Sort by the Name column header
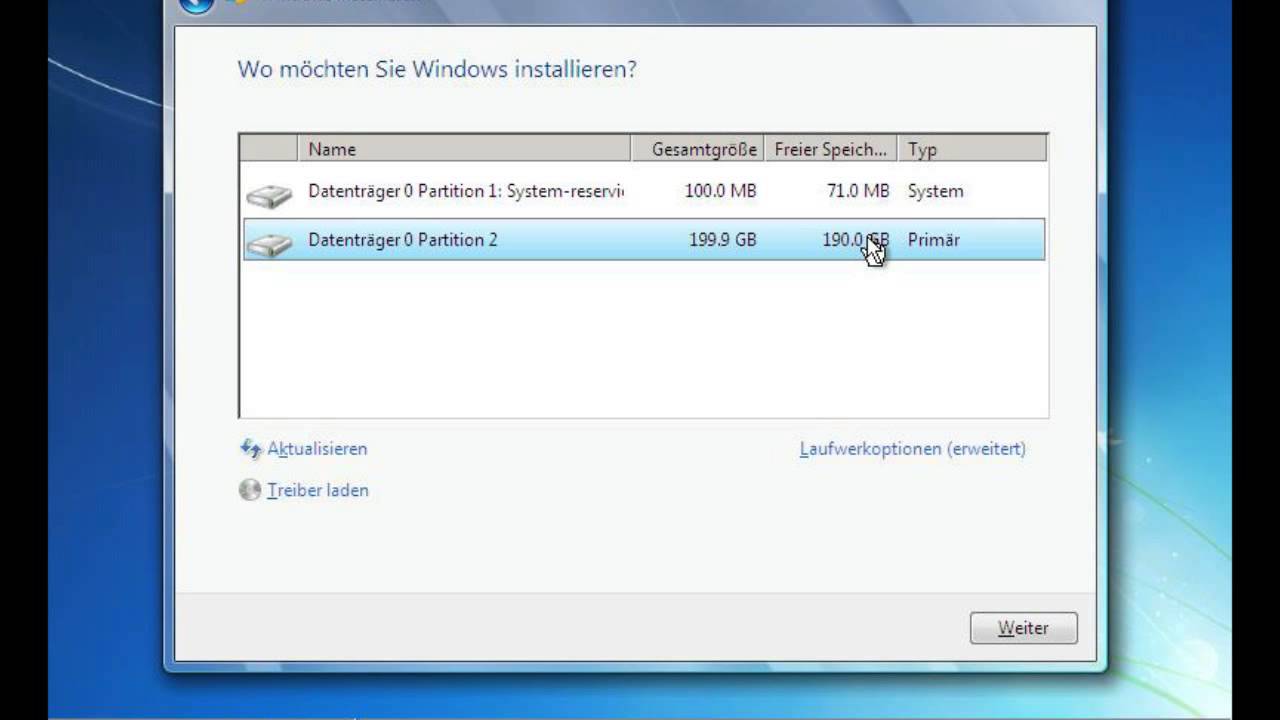The width and height of the screenshot is (1280, 720). tap(465, 149)
